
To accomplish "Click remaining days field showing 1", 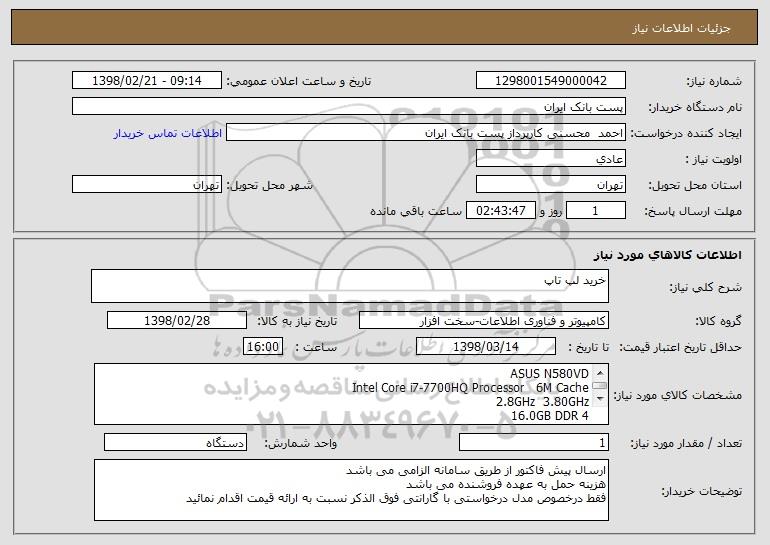I will pyautogui.click(x=596, y=211).
